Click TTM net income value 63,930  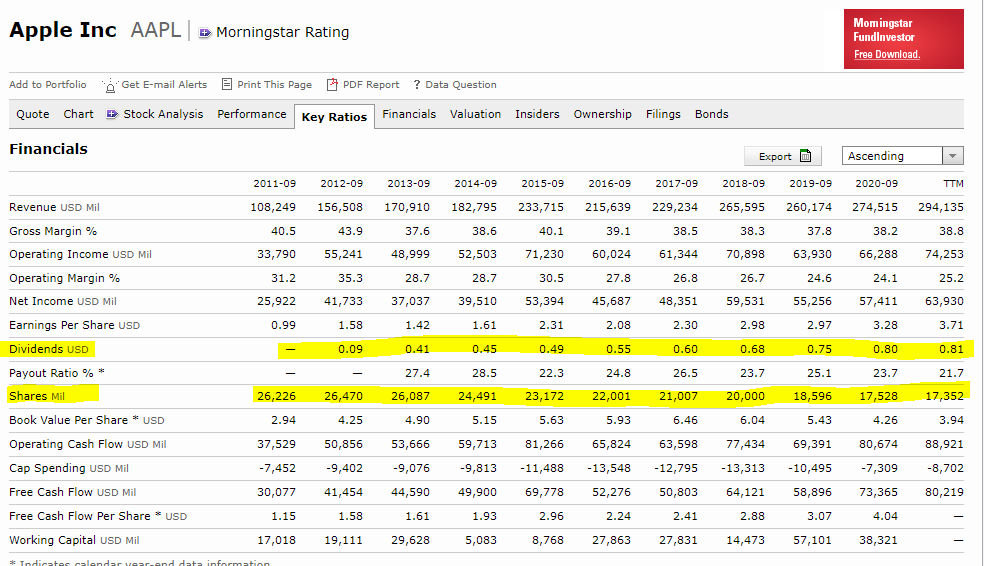(944, 302)
